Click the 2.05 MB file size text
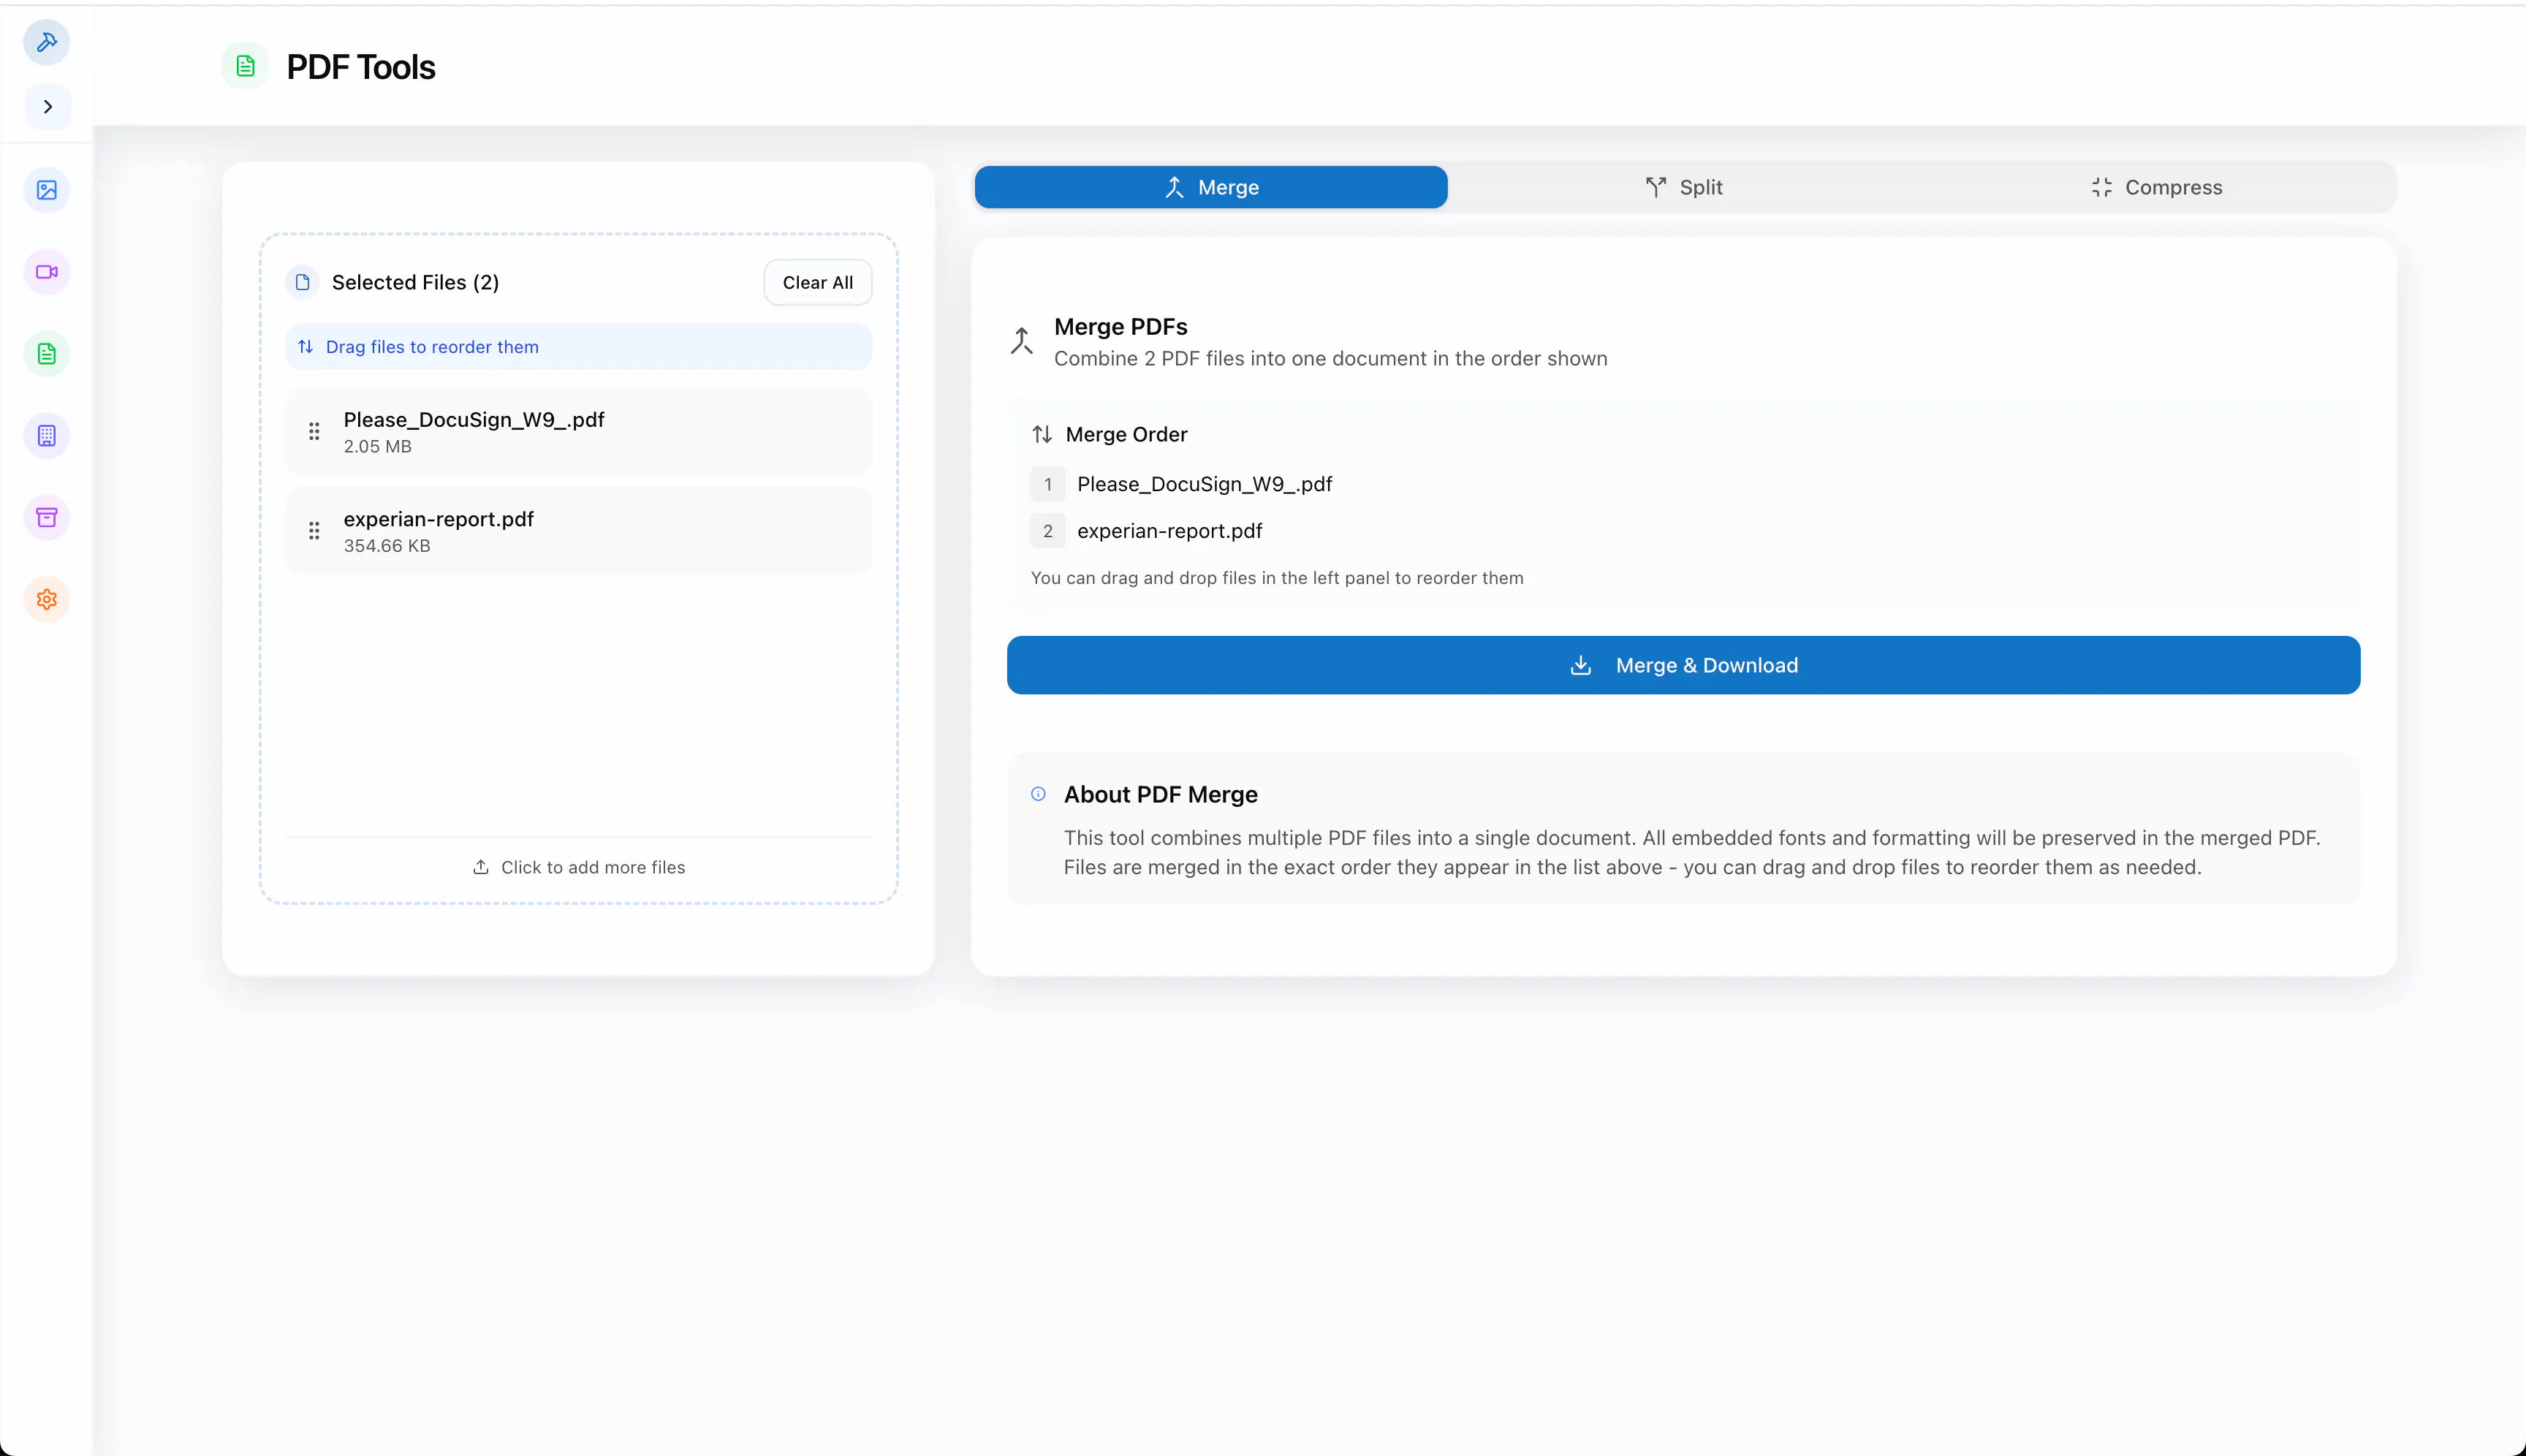This screenshot has height=1456, width=2526. click(377, 447)
